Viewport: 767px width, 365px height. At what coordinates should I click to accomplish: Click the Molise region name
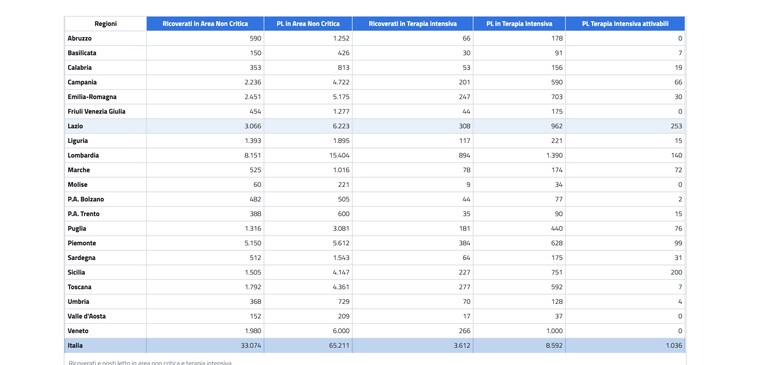point(77,185)
